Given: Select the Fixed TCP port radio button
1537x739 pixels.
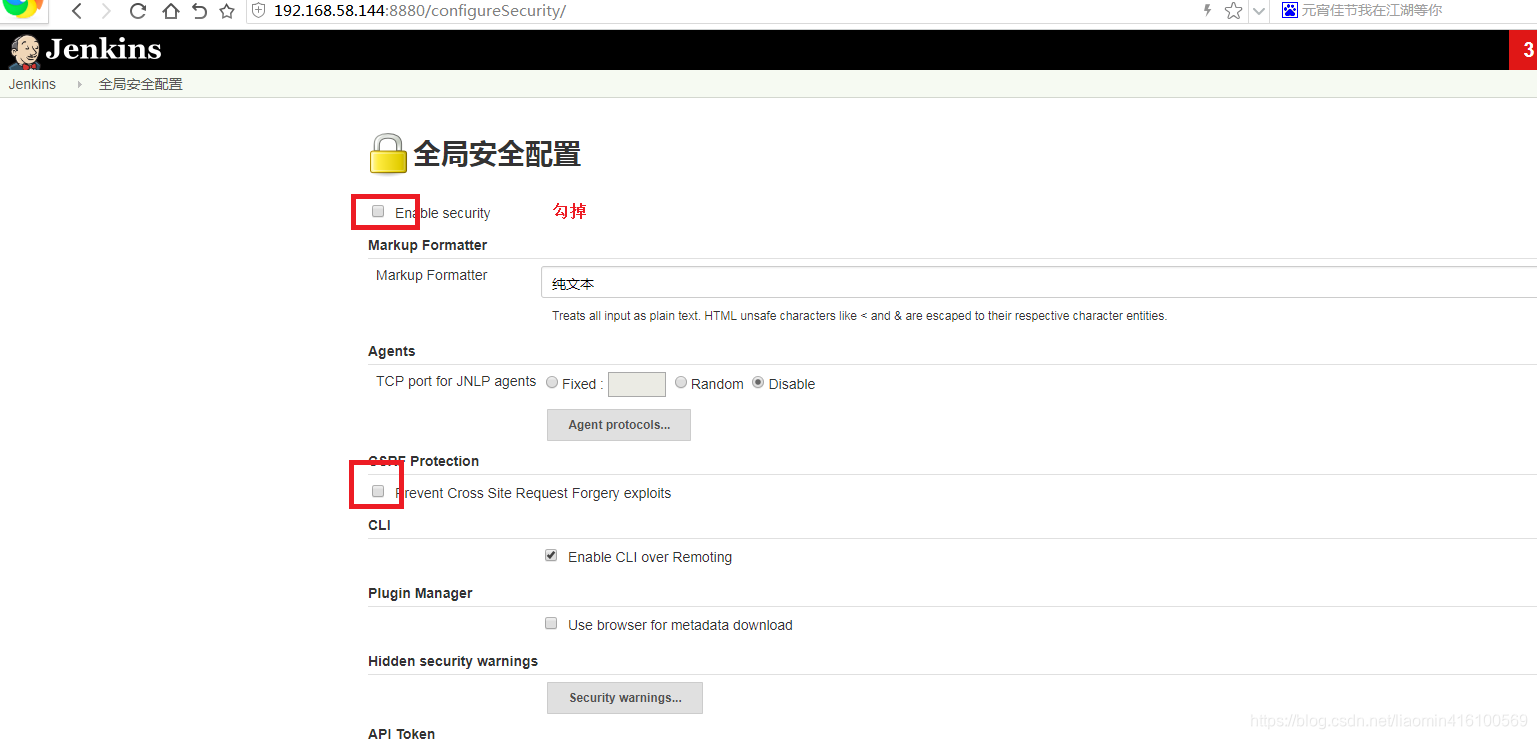Looking at the screenshot, I should [x=552, y=382].
